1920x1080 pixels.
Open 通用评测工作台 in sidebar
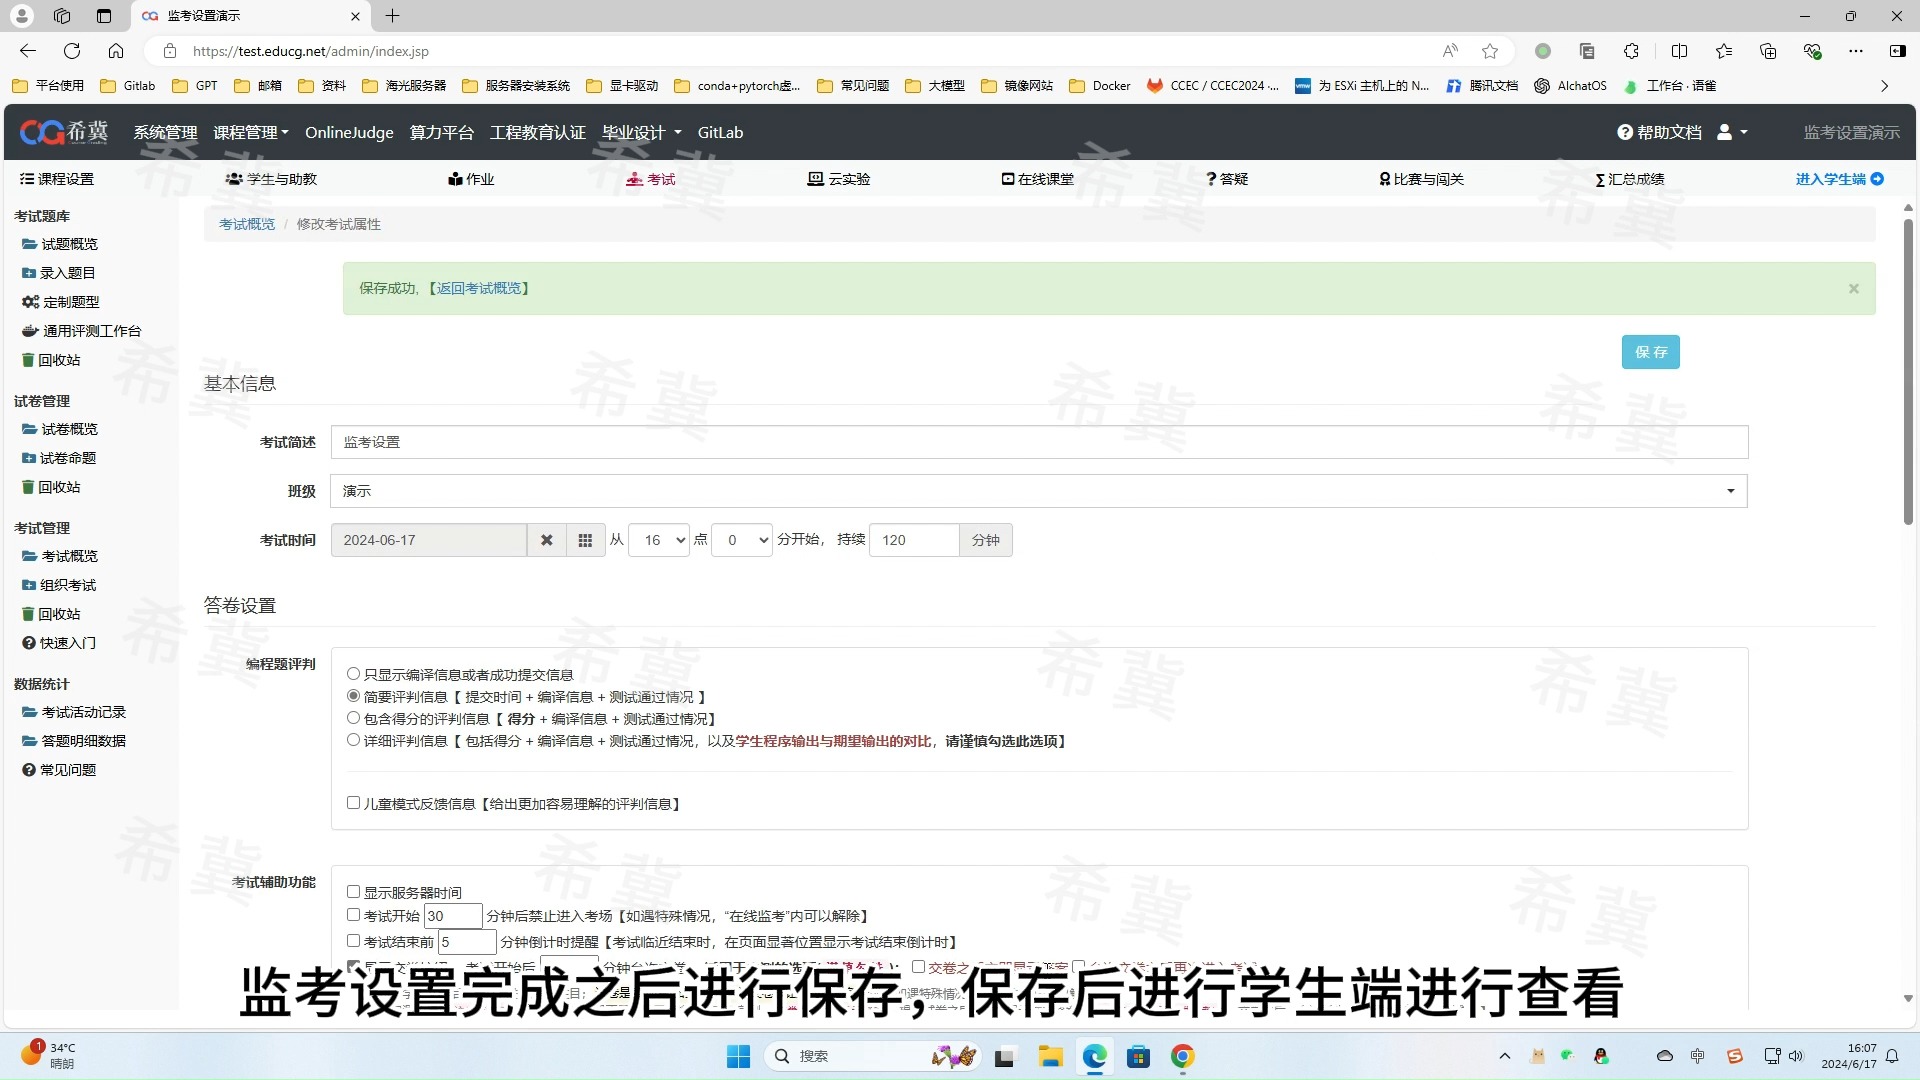pyautogui.click(x=82, y=331)
